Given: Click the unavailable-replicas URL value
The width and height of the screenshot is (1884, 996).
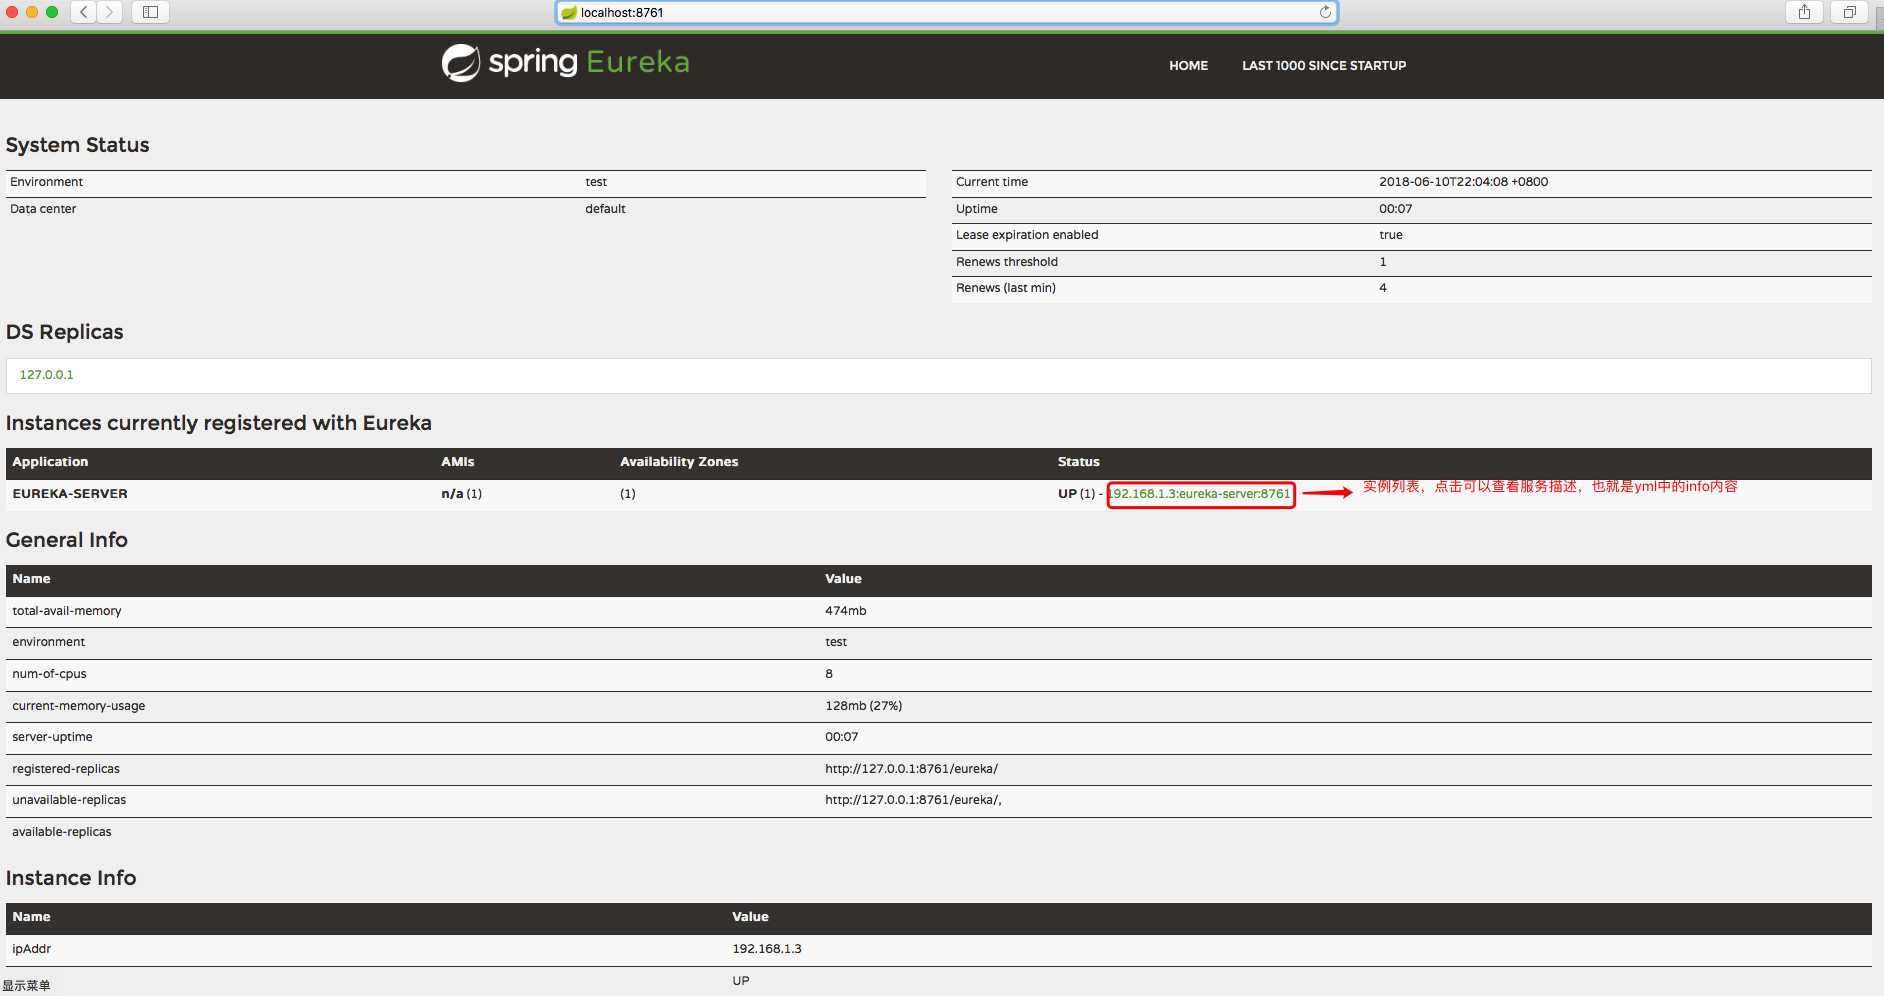Looking at the screenshot, I should 913,800.
